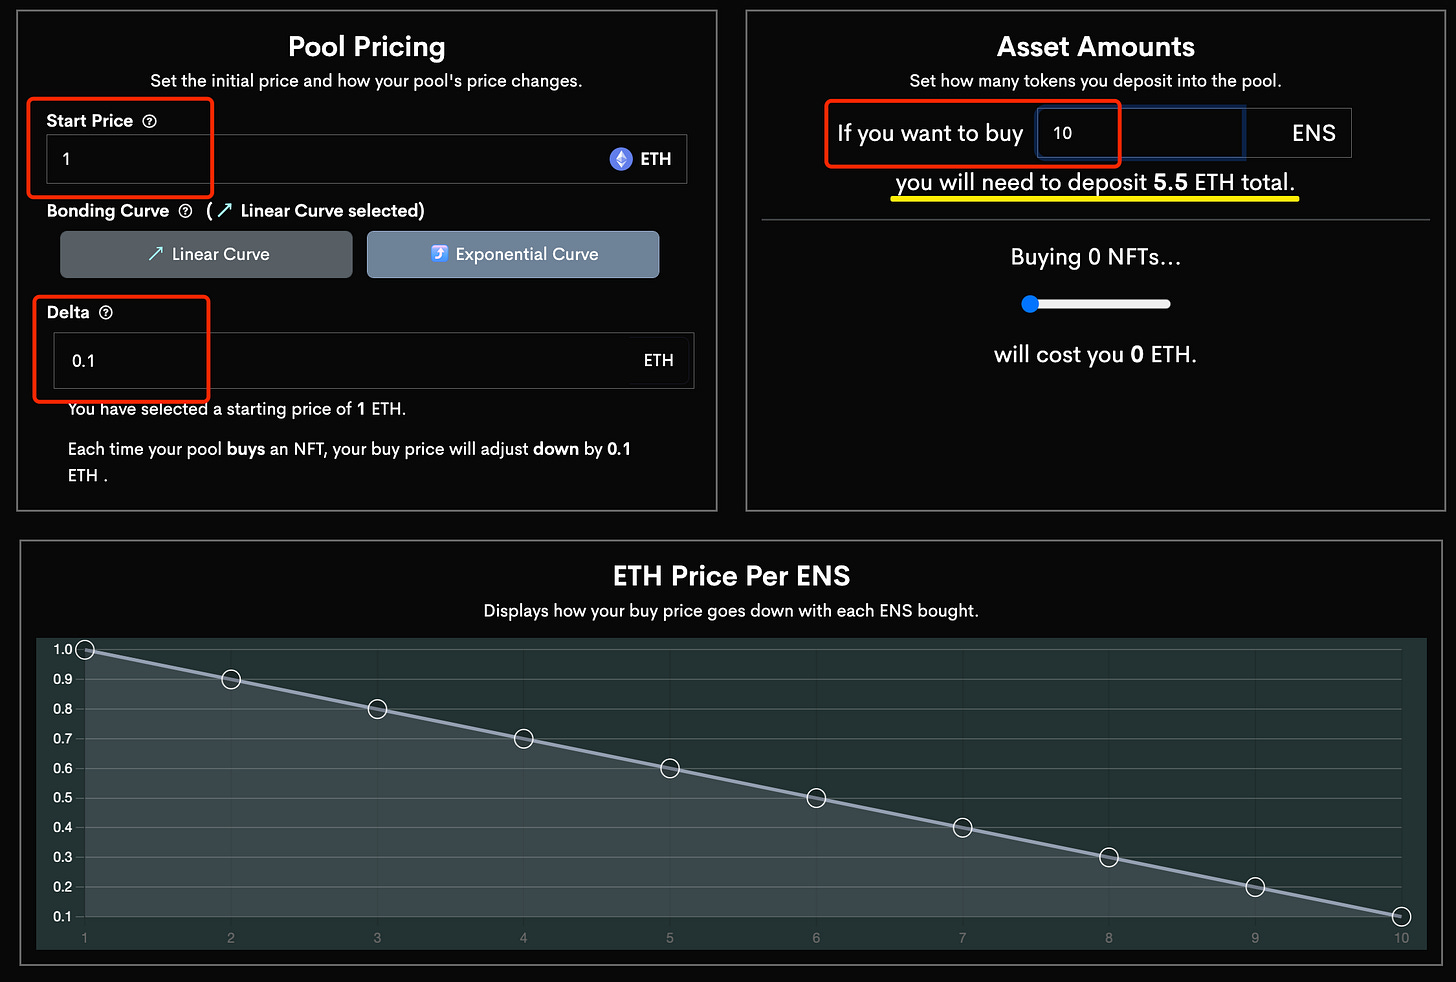Viewport: 1456px width, 982px height.
Task: Click the chart point at price 0.4
Action: (962, 828)
